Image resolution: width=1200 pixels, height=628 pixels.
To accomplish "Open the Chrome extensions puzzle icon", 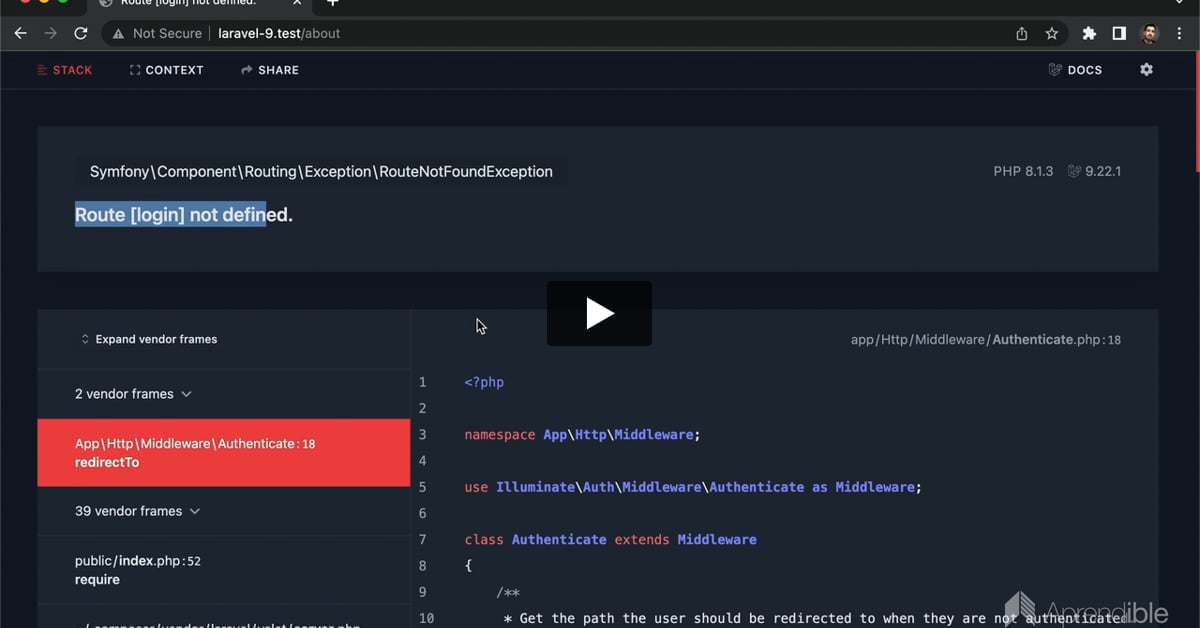I will 1089,33.
